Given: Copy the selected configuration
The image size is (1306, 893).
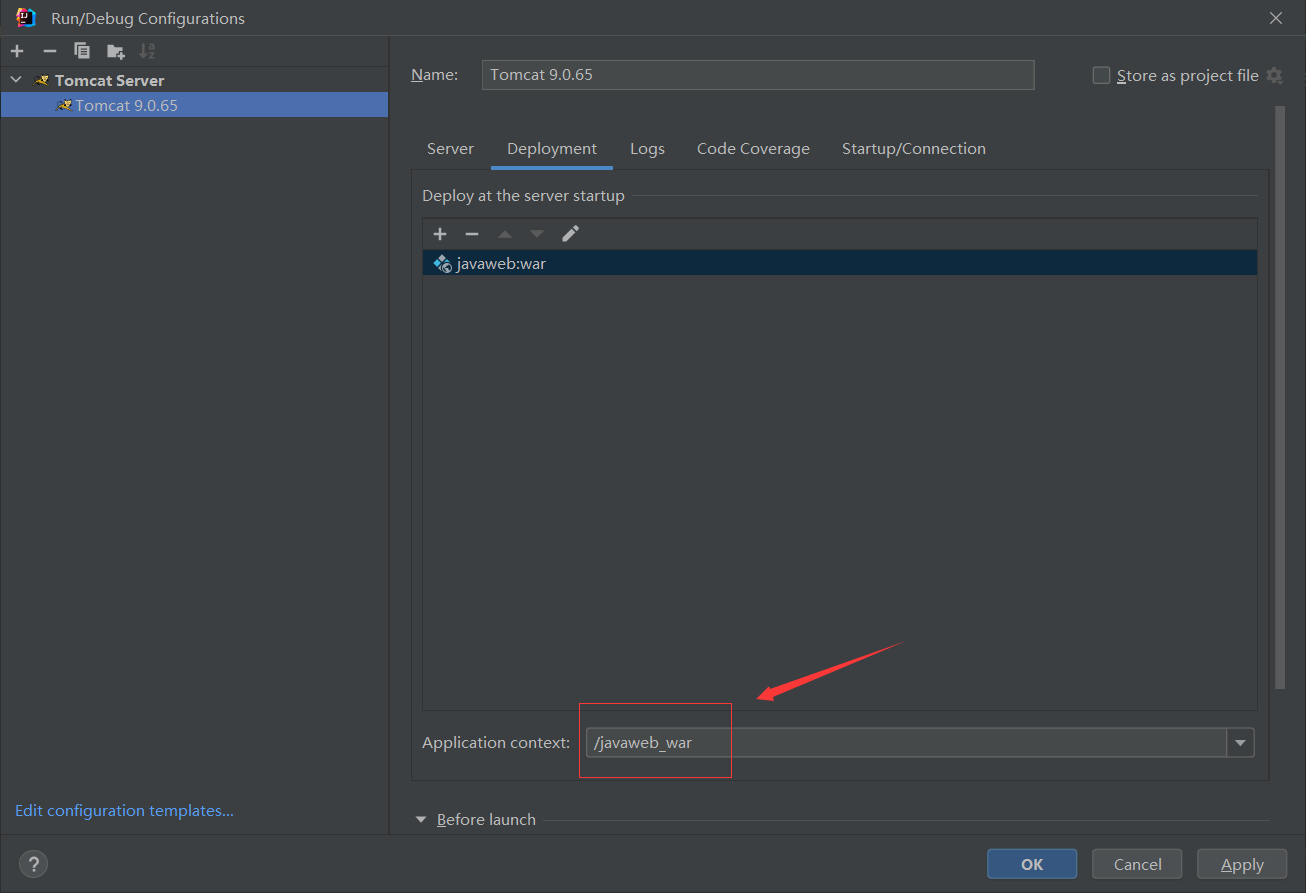Looking at the screenshot, I should pos(82,51).
